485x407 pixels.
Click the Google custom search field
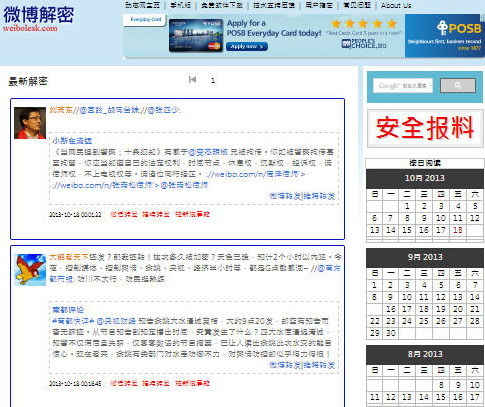403,86
